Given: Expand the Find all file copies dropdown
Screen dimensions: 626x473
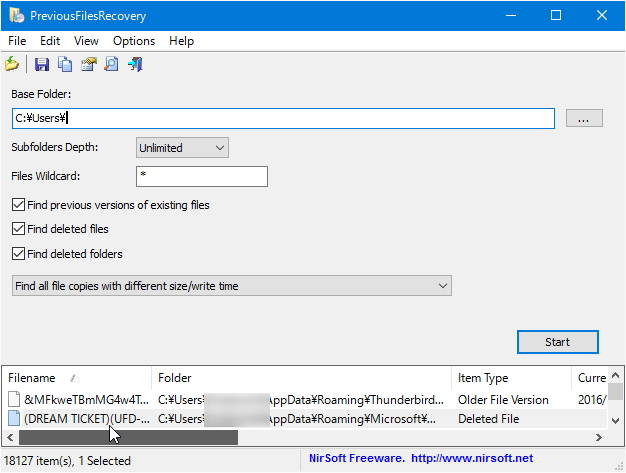Looking at the screenshot, I should click(x=232, y=286).
